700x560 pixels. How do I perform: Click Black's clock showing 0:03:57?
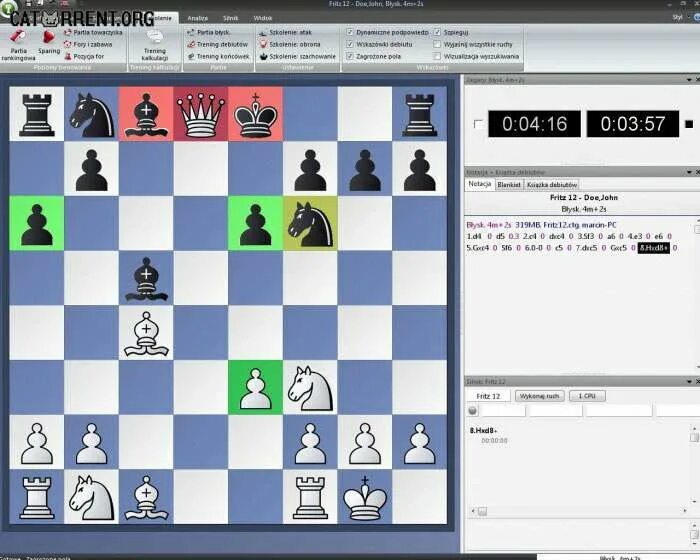click(633, 124)
